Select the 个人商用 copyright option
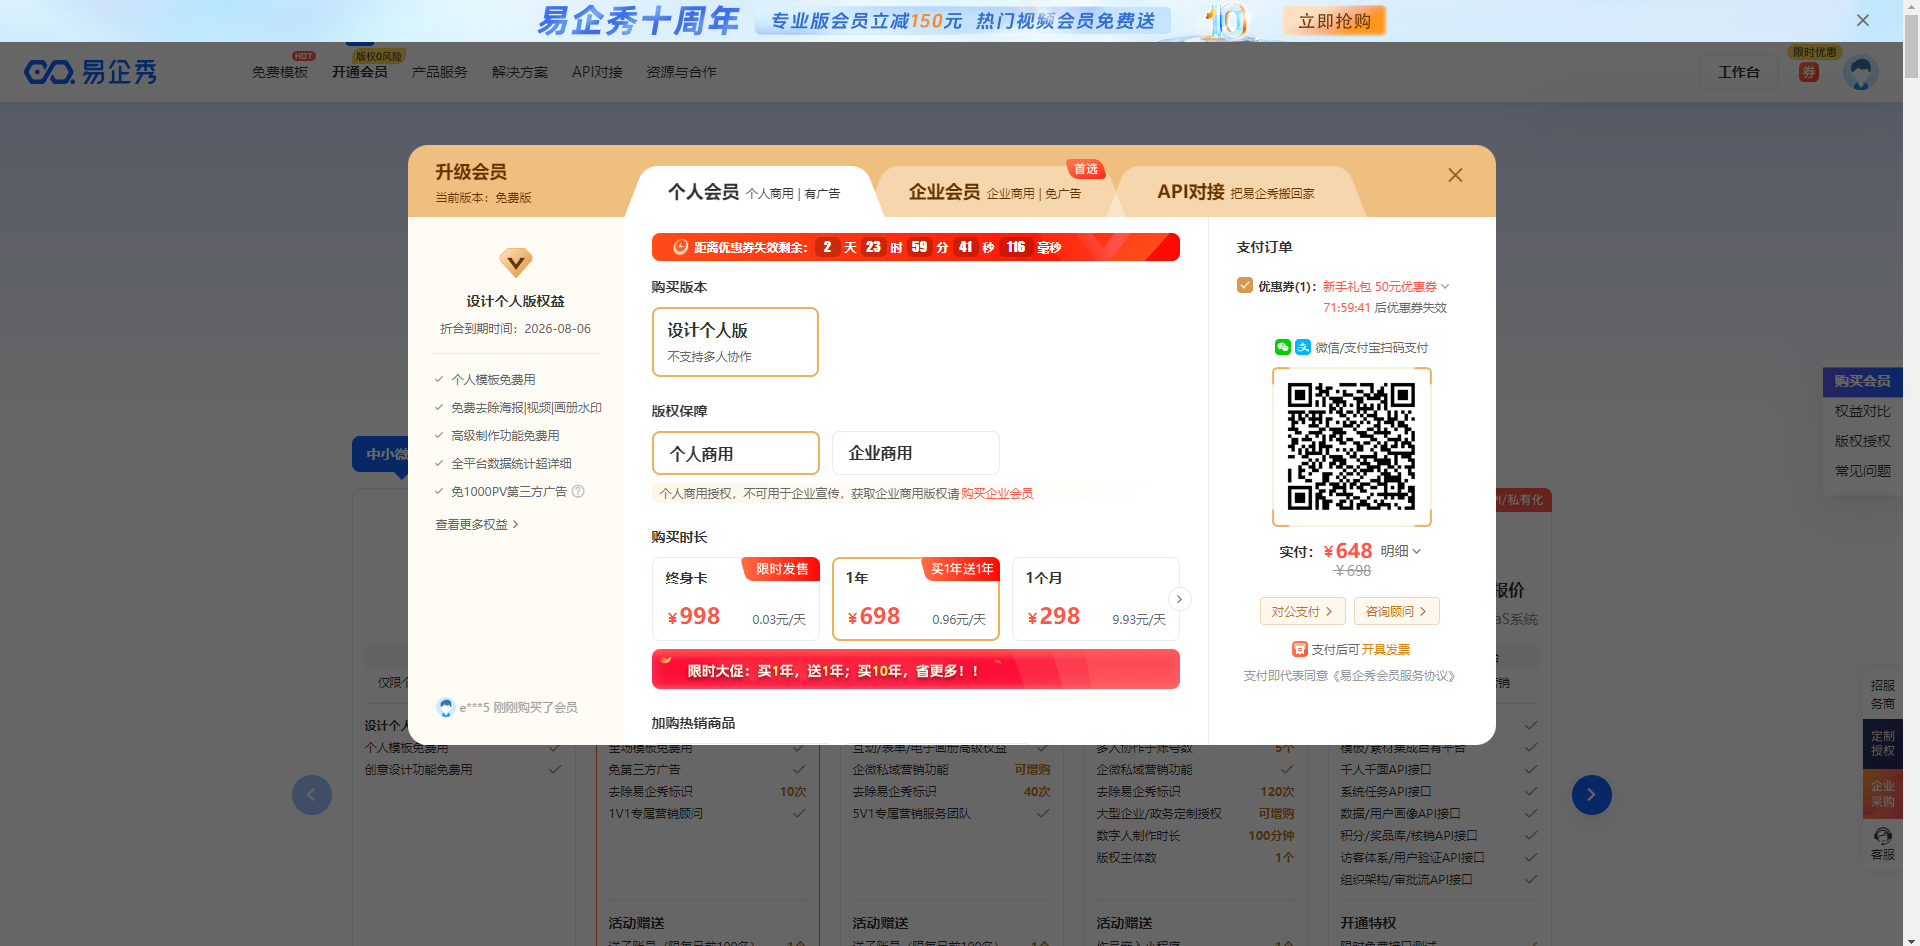1920x946 pixels. tap(735, 453)
